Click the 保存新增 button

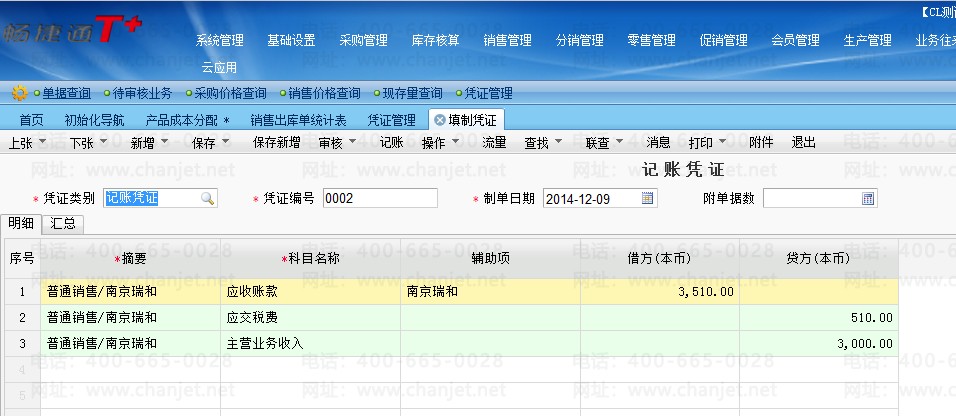coord(276,143)
